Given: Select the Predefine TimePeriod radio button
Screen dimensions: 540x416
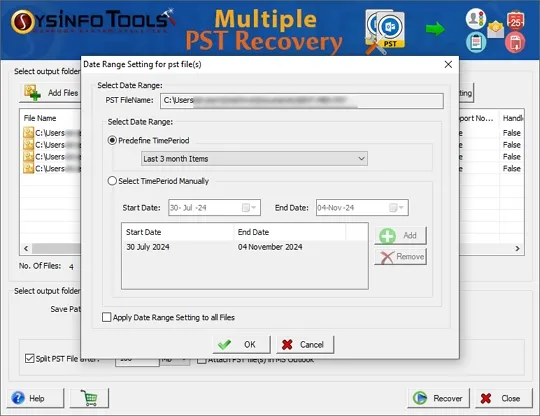Looking at the screenshot, I should coord(112,140).
